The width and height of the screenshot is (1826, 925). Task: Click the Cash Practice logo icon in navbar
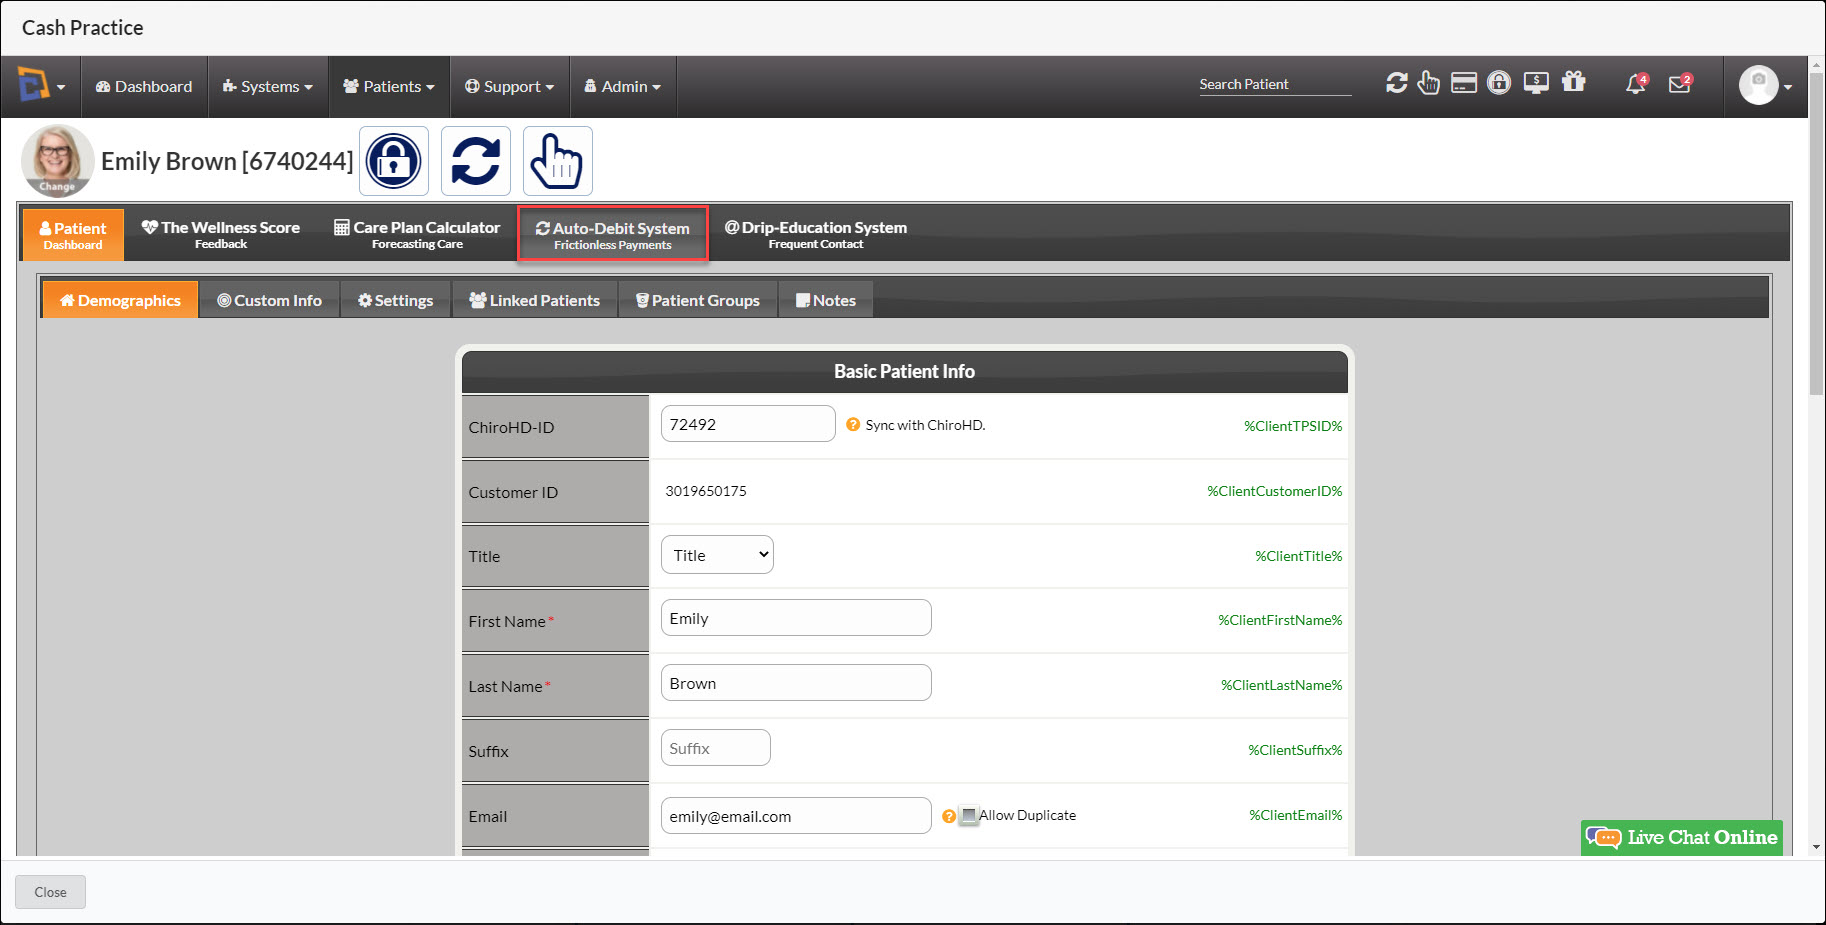tap(33, 85)
